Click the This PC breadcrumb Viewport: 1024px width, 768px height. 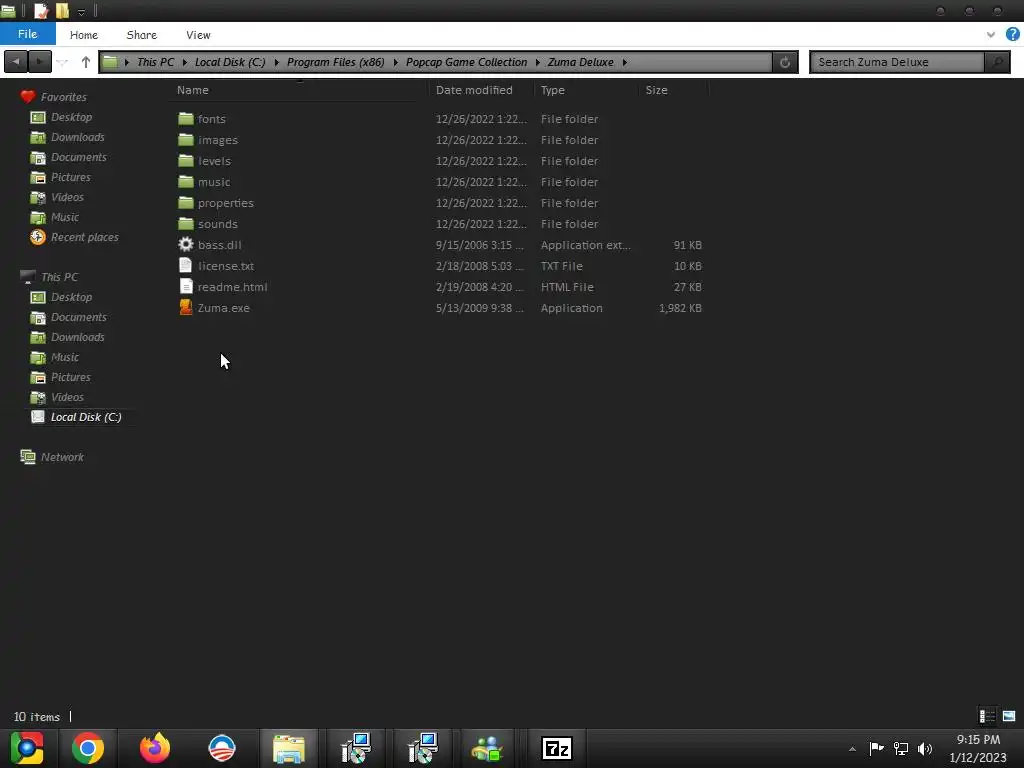click(x=155, y=62)
